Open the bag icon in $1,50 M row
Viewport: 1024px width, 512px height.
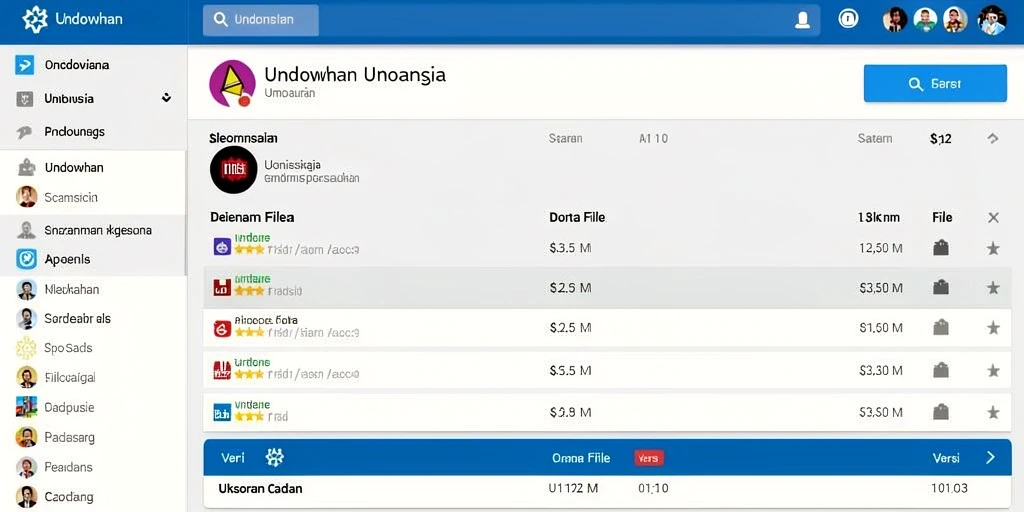coord(940,327)
